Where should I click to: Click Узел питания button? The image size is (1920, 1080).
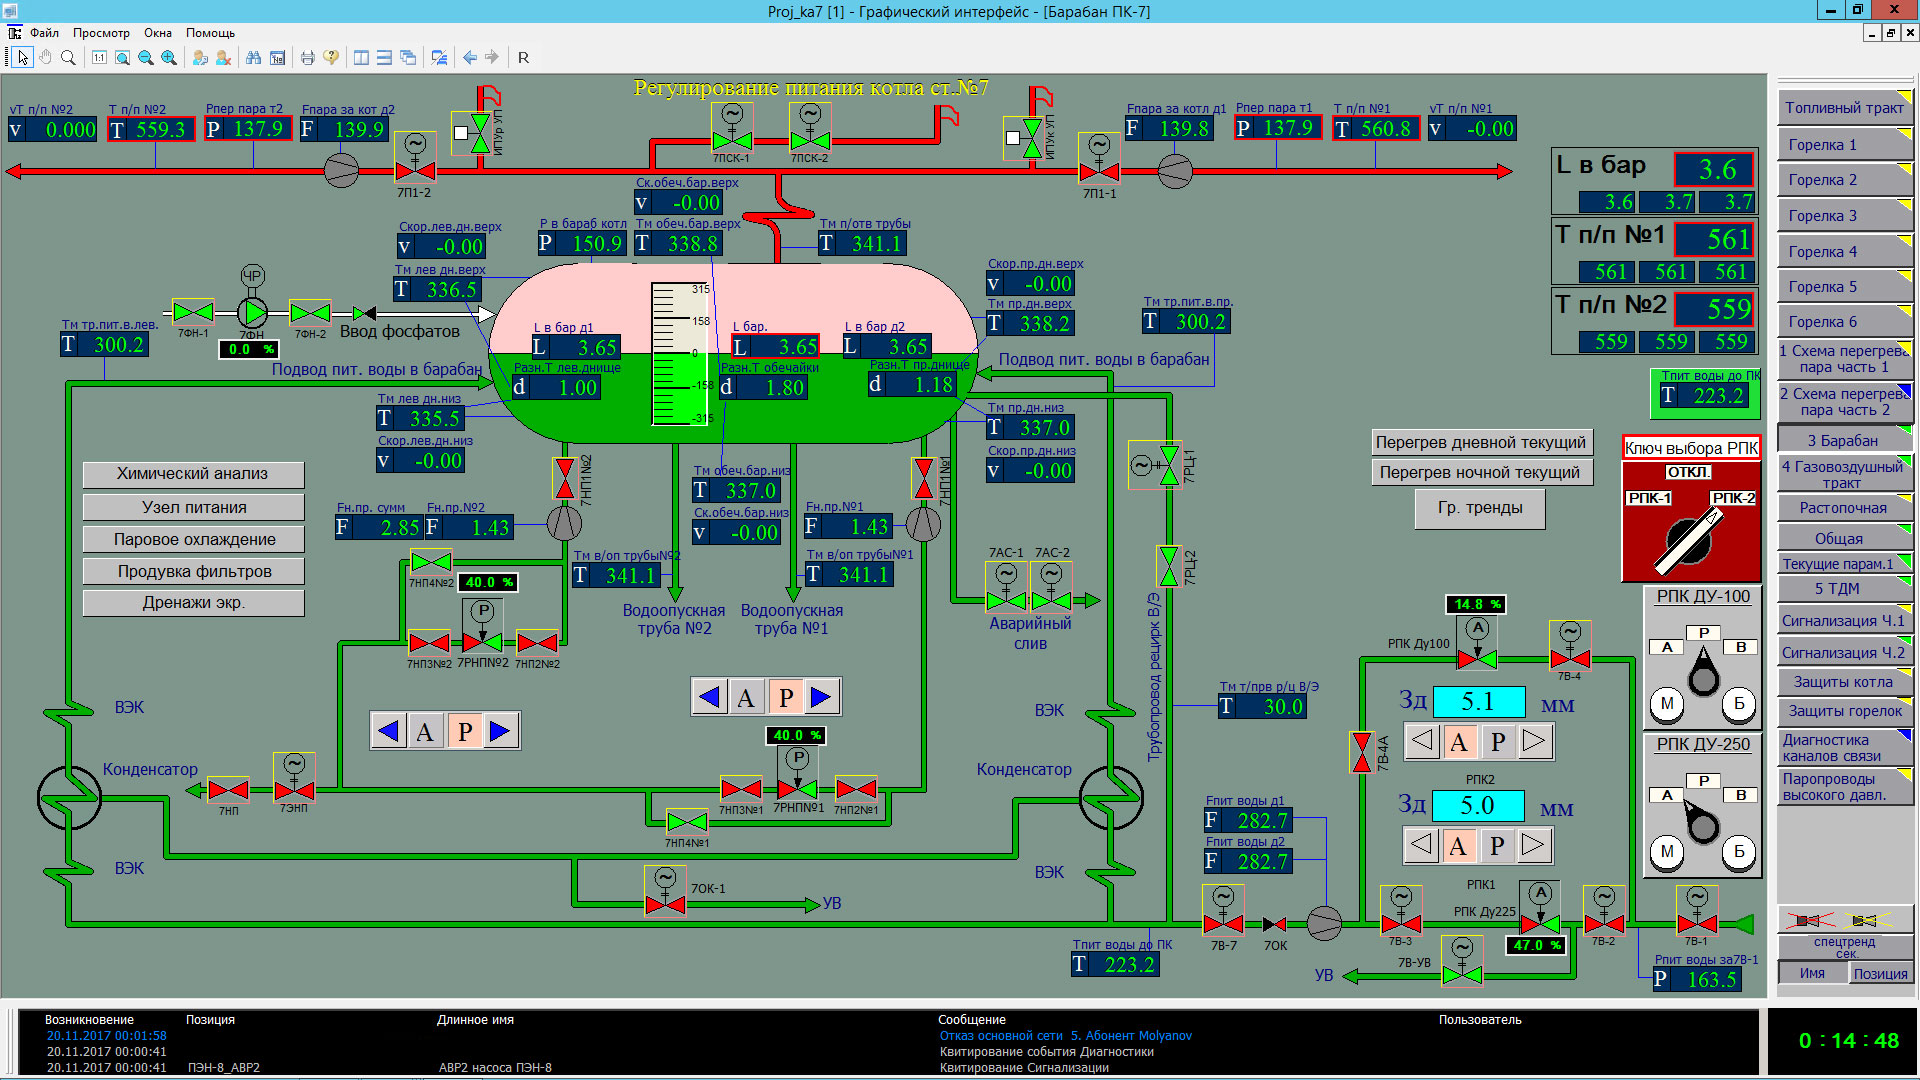pyautogui.click(x=193, y=507)
